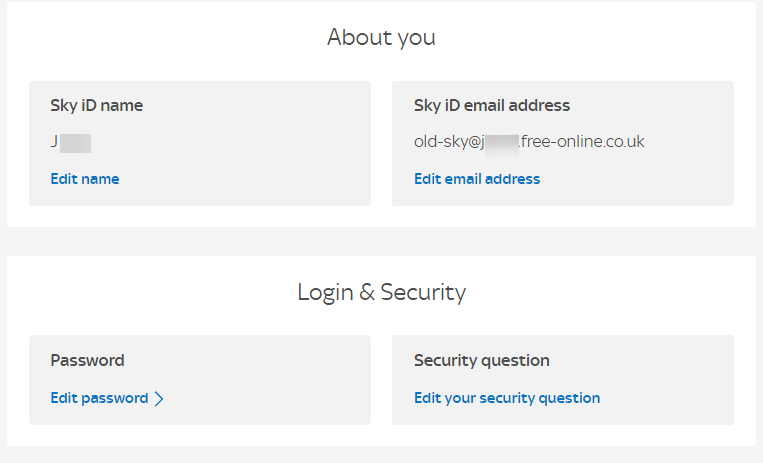
Task: Click the 'old-sky@' start of the email
Action: point(446,142)
